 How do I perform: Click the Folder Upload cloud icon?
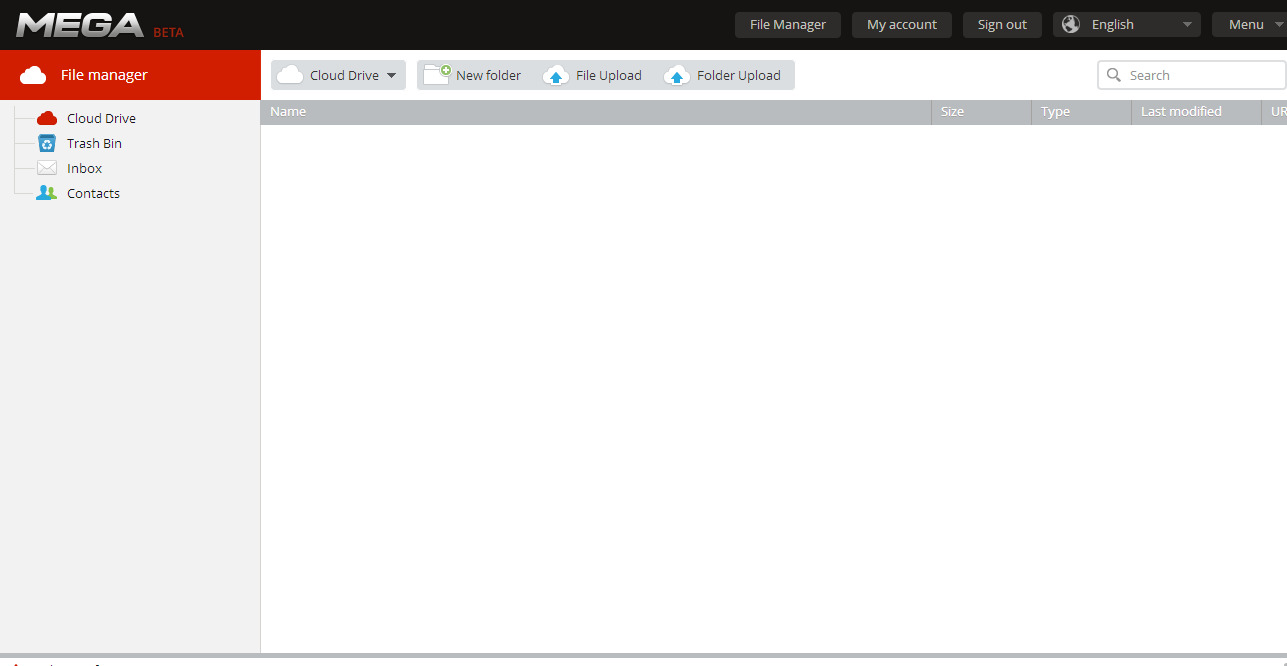pos(677,74)
